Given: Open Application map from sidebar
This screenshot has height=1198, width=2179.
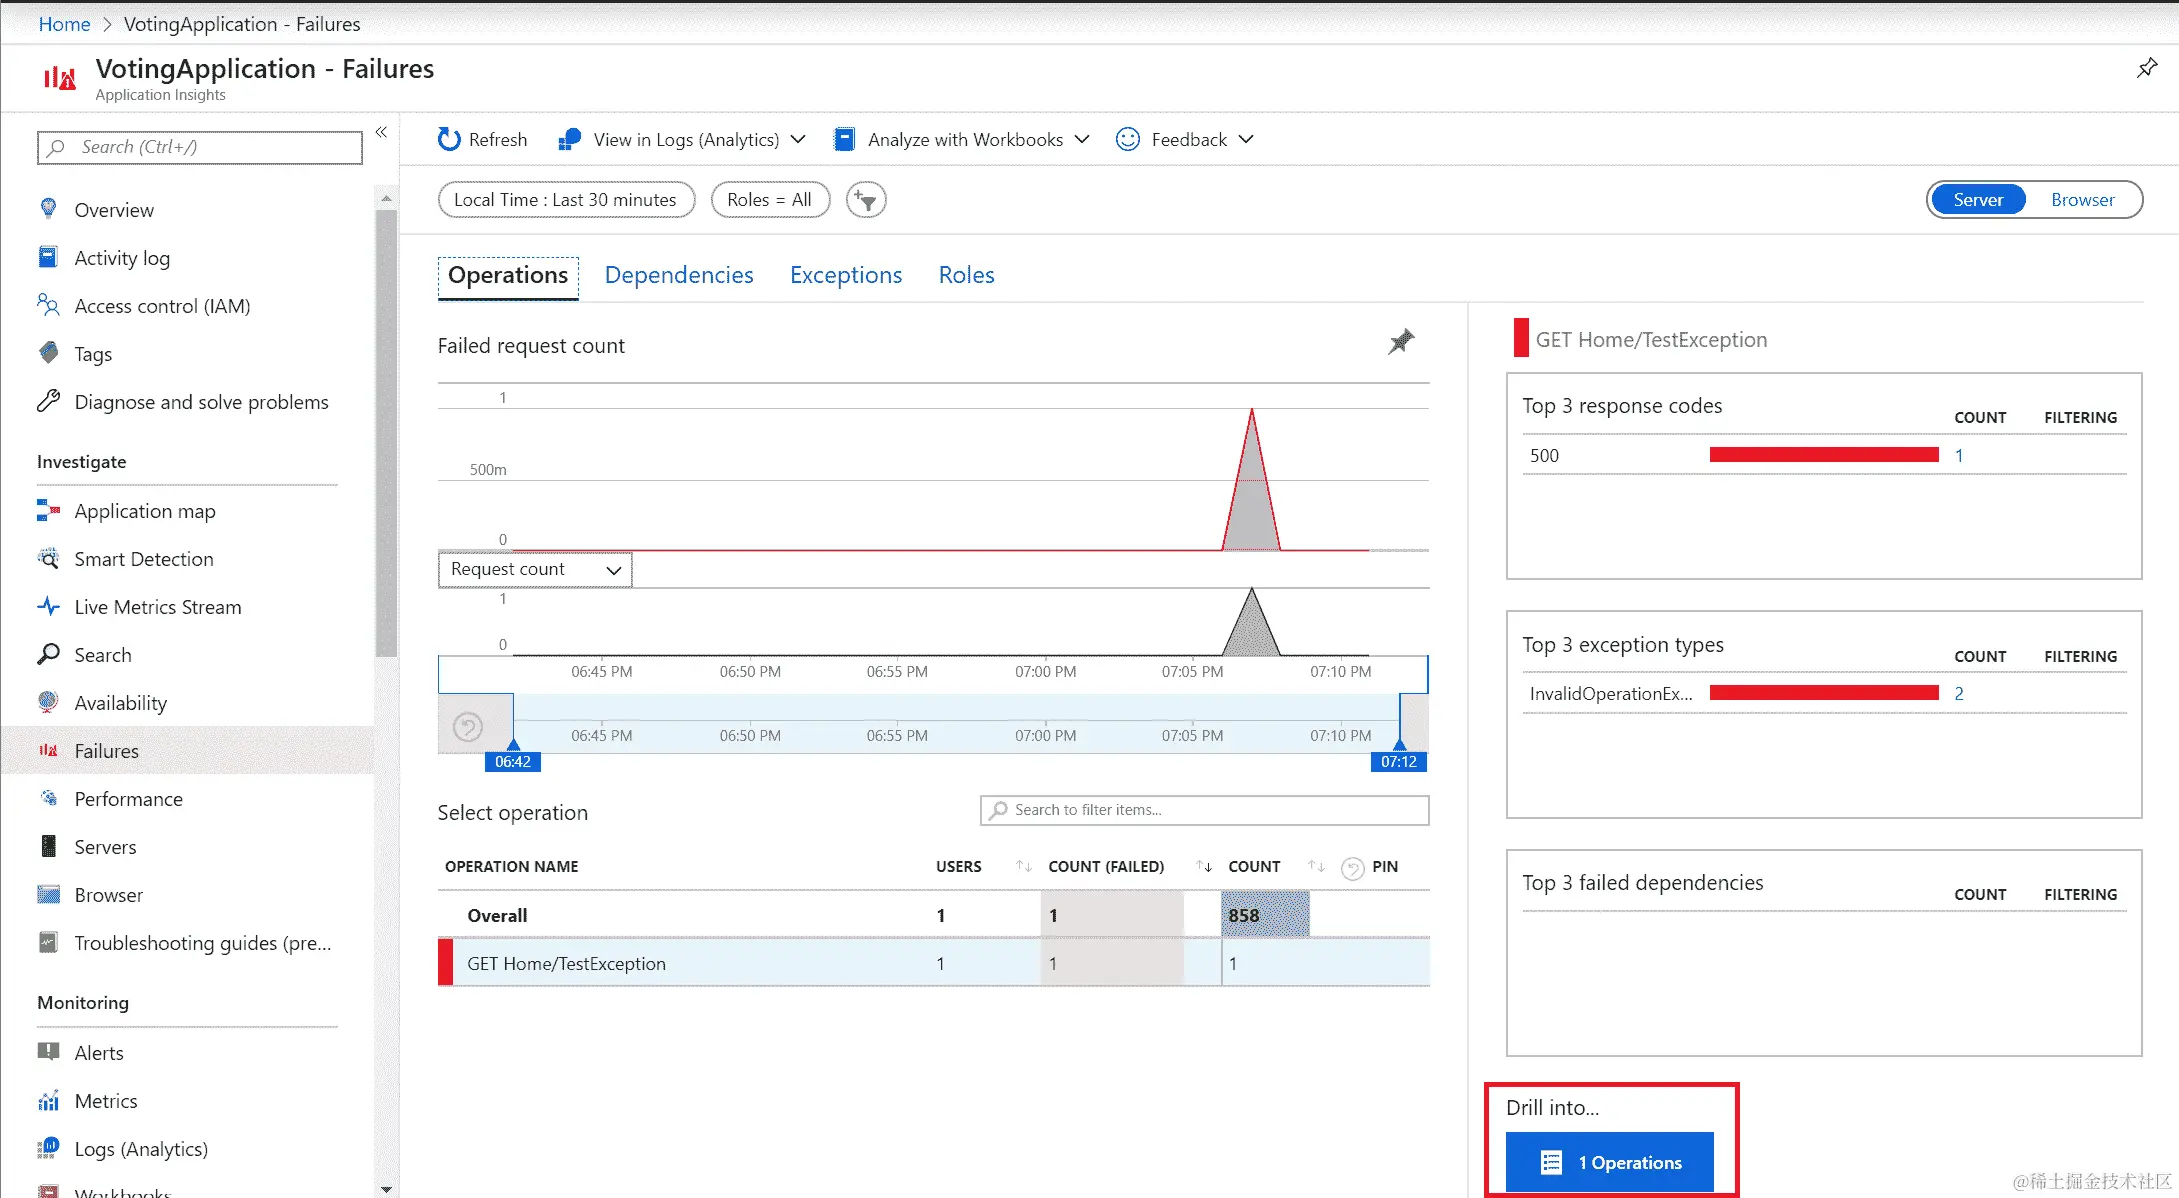Looking at the screenshot, I should (x=144, y=511).
